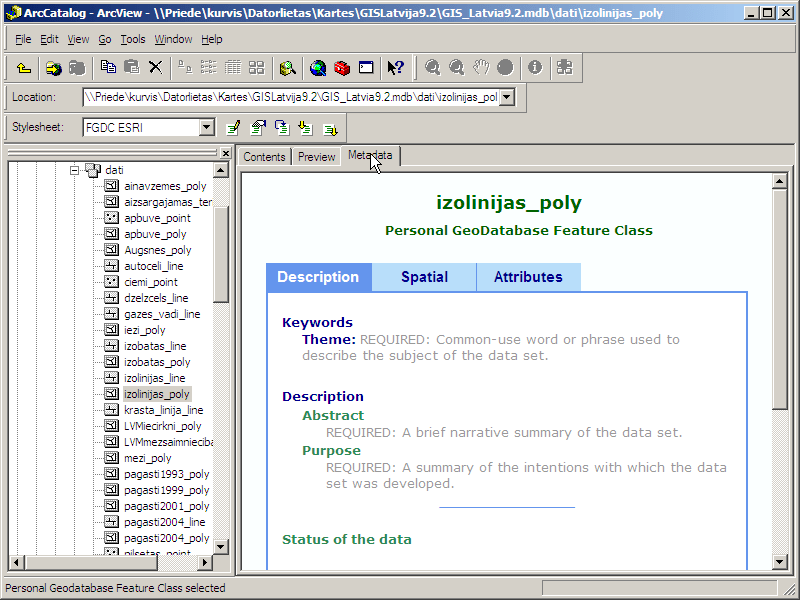This screenshot has width=800, height=600.
Task: Open the Edit menu
Action: [x=49, y=39]
